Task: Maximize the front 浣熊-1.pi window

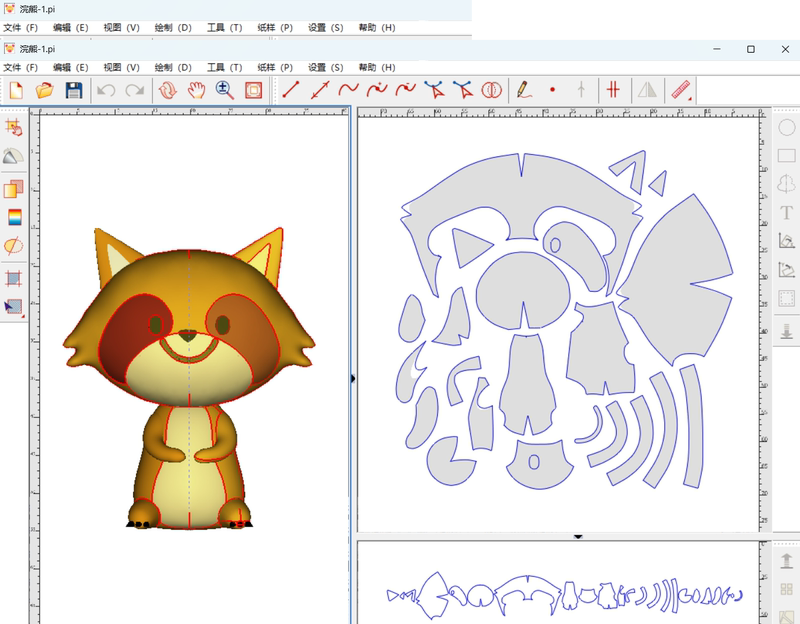Action: point(751,49)
